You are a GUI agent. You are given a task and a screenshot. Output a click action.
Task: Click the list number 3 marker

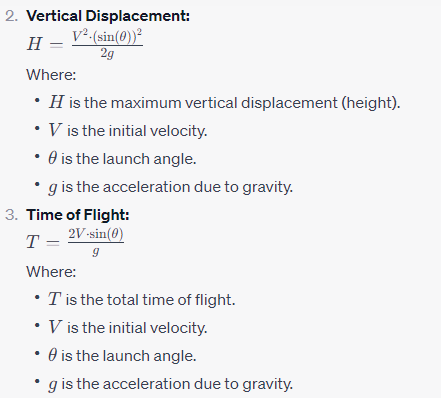(x=12, y=215)
